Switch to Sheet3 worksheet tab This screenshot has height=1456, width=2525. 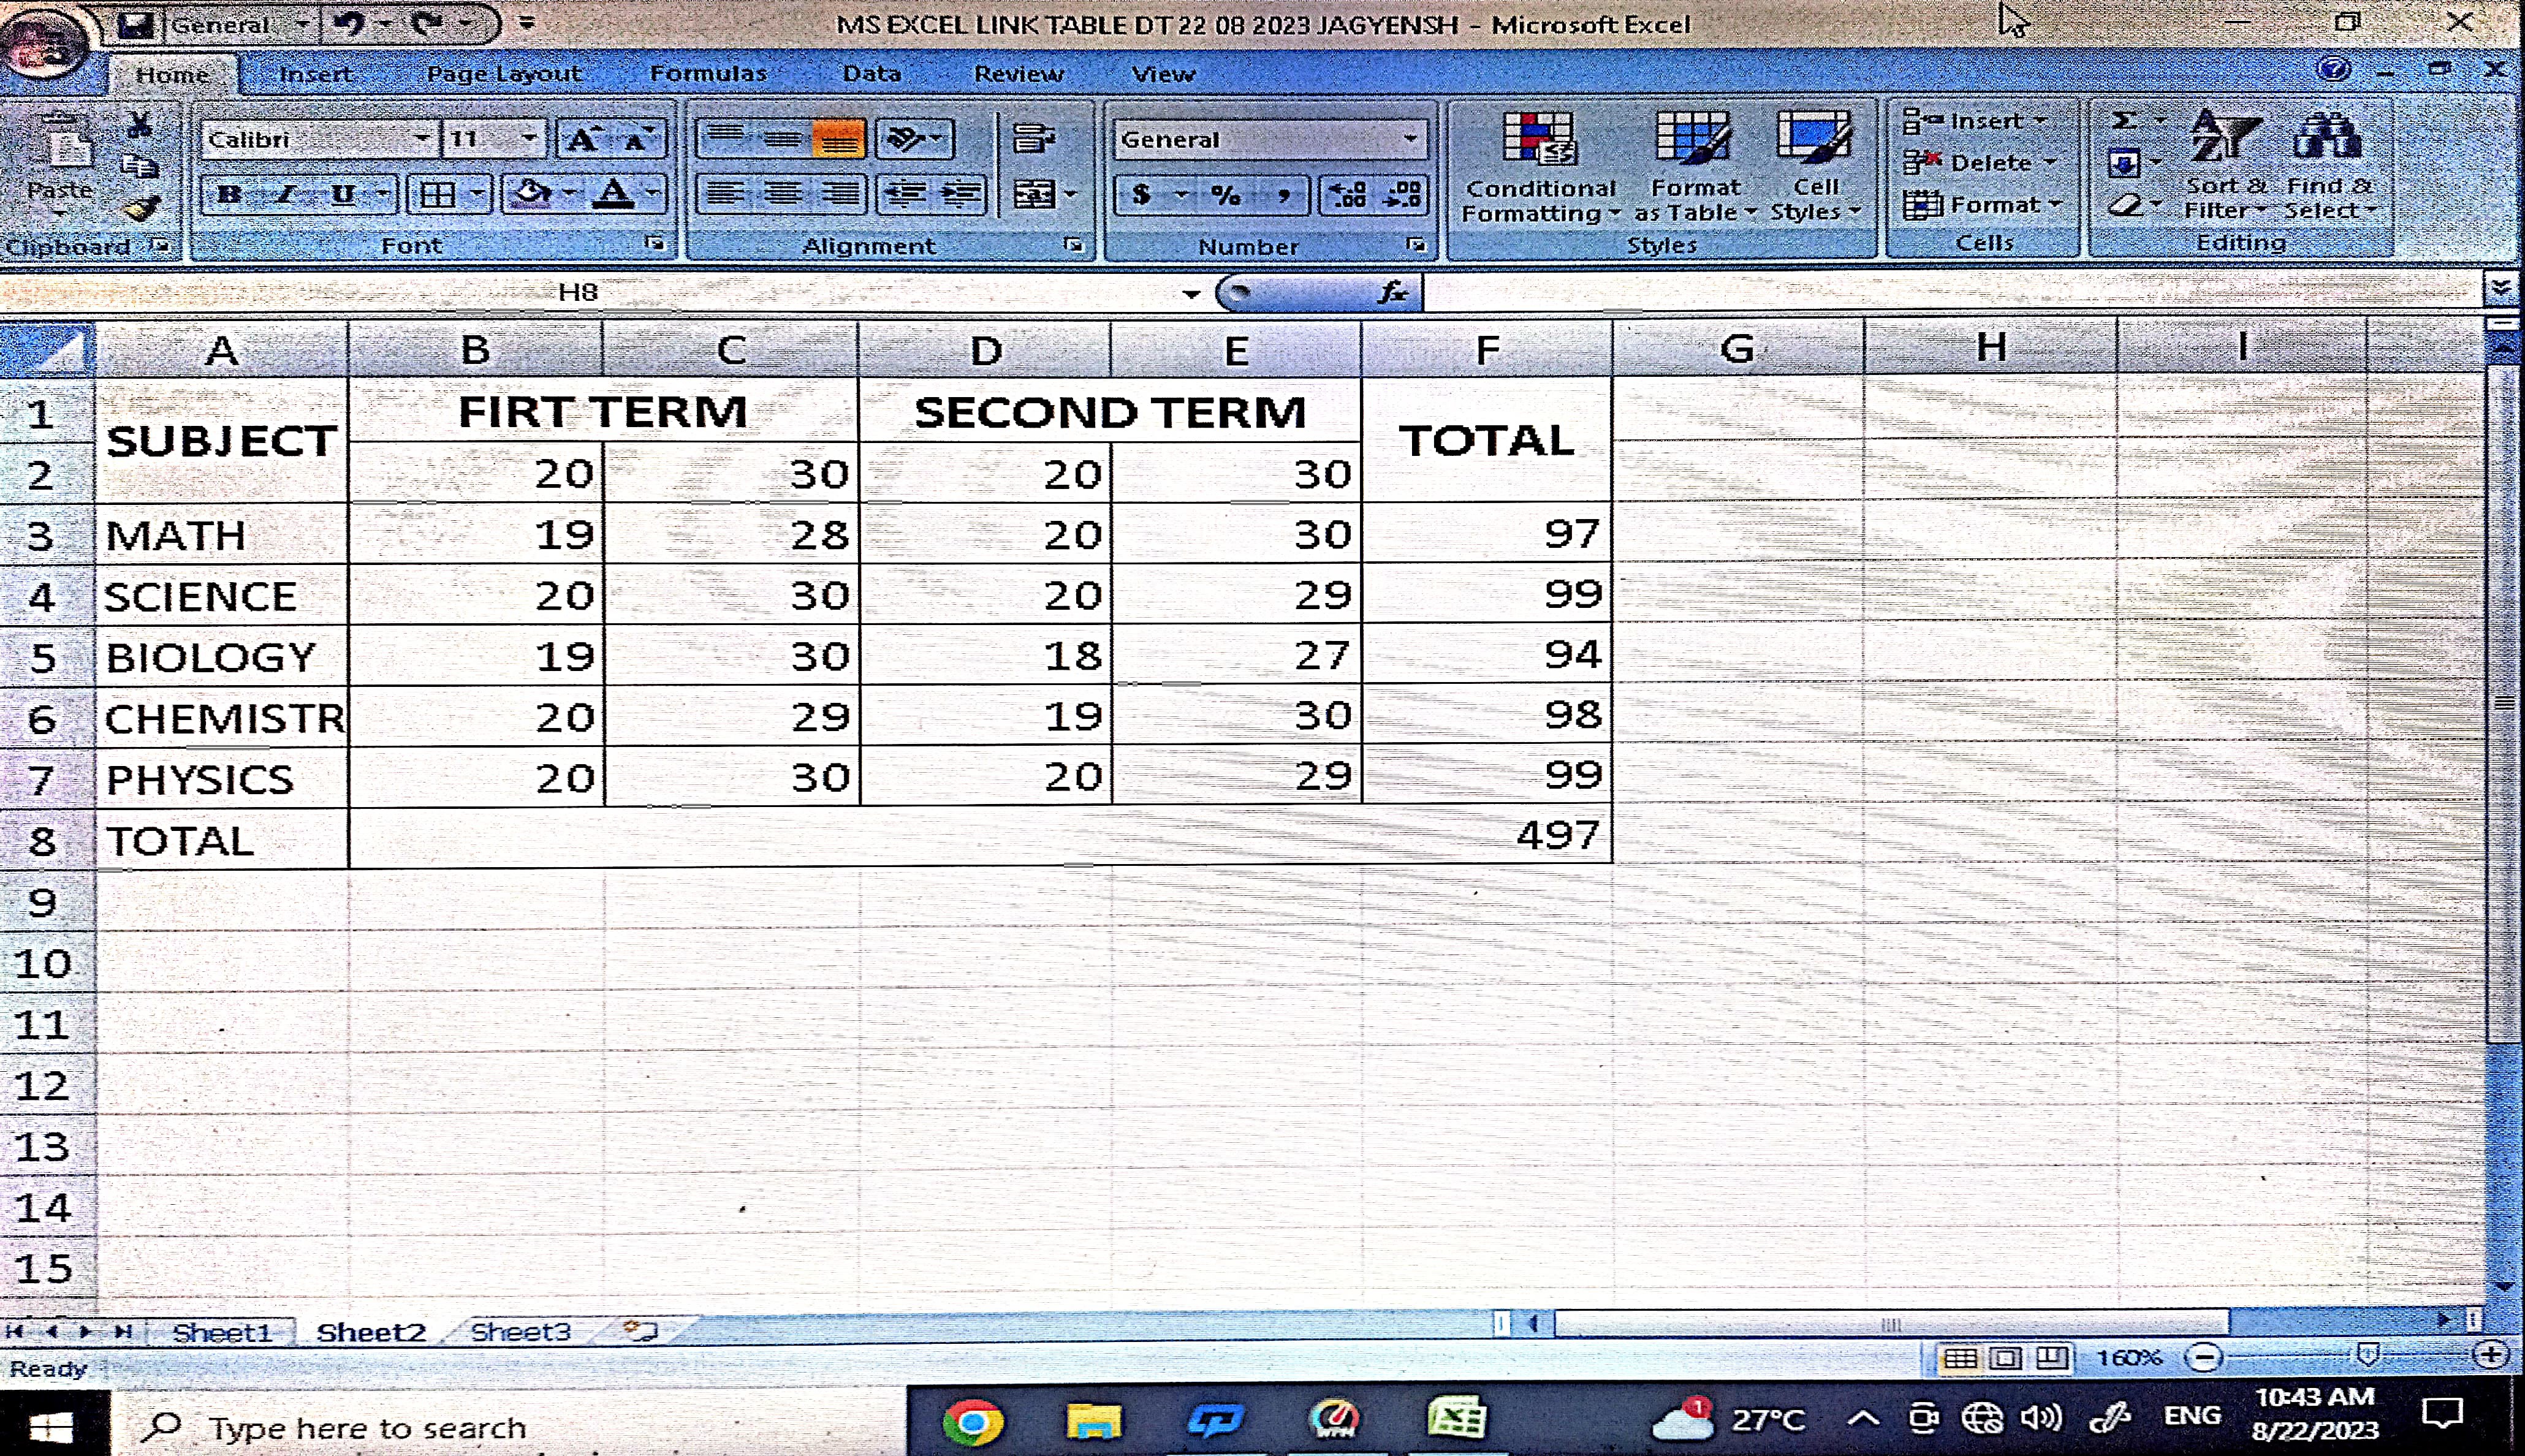520,1332
